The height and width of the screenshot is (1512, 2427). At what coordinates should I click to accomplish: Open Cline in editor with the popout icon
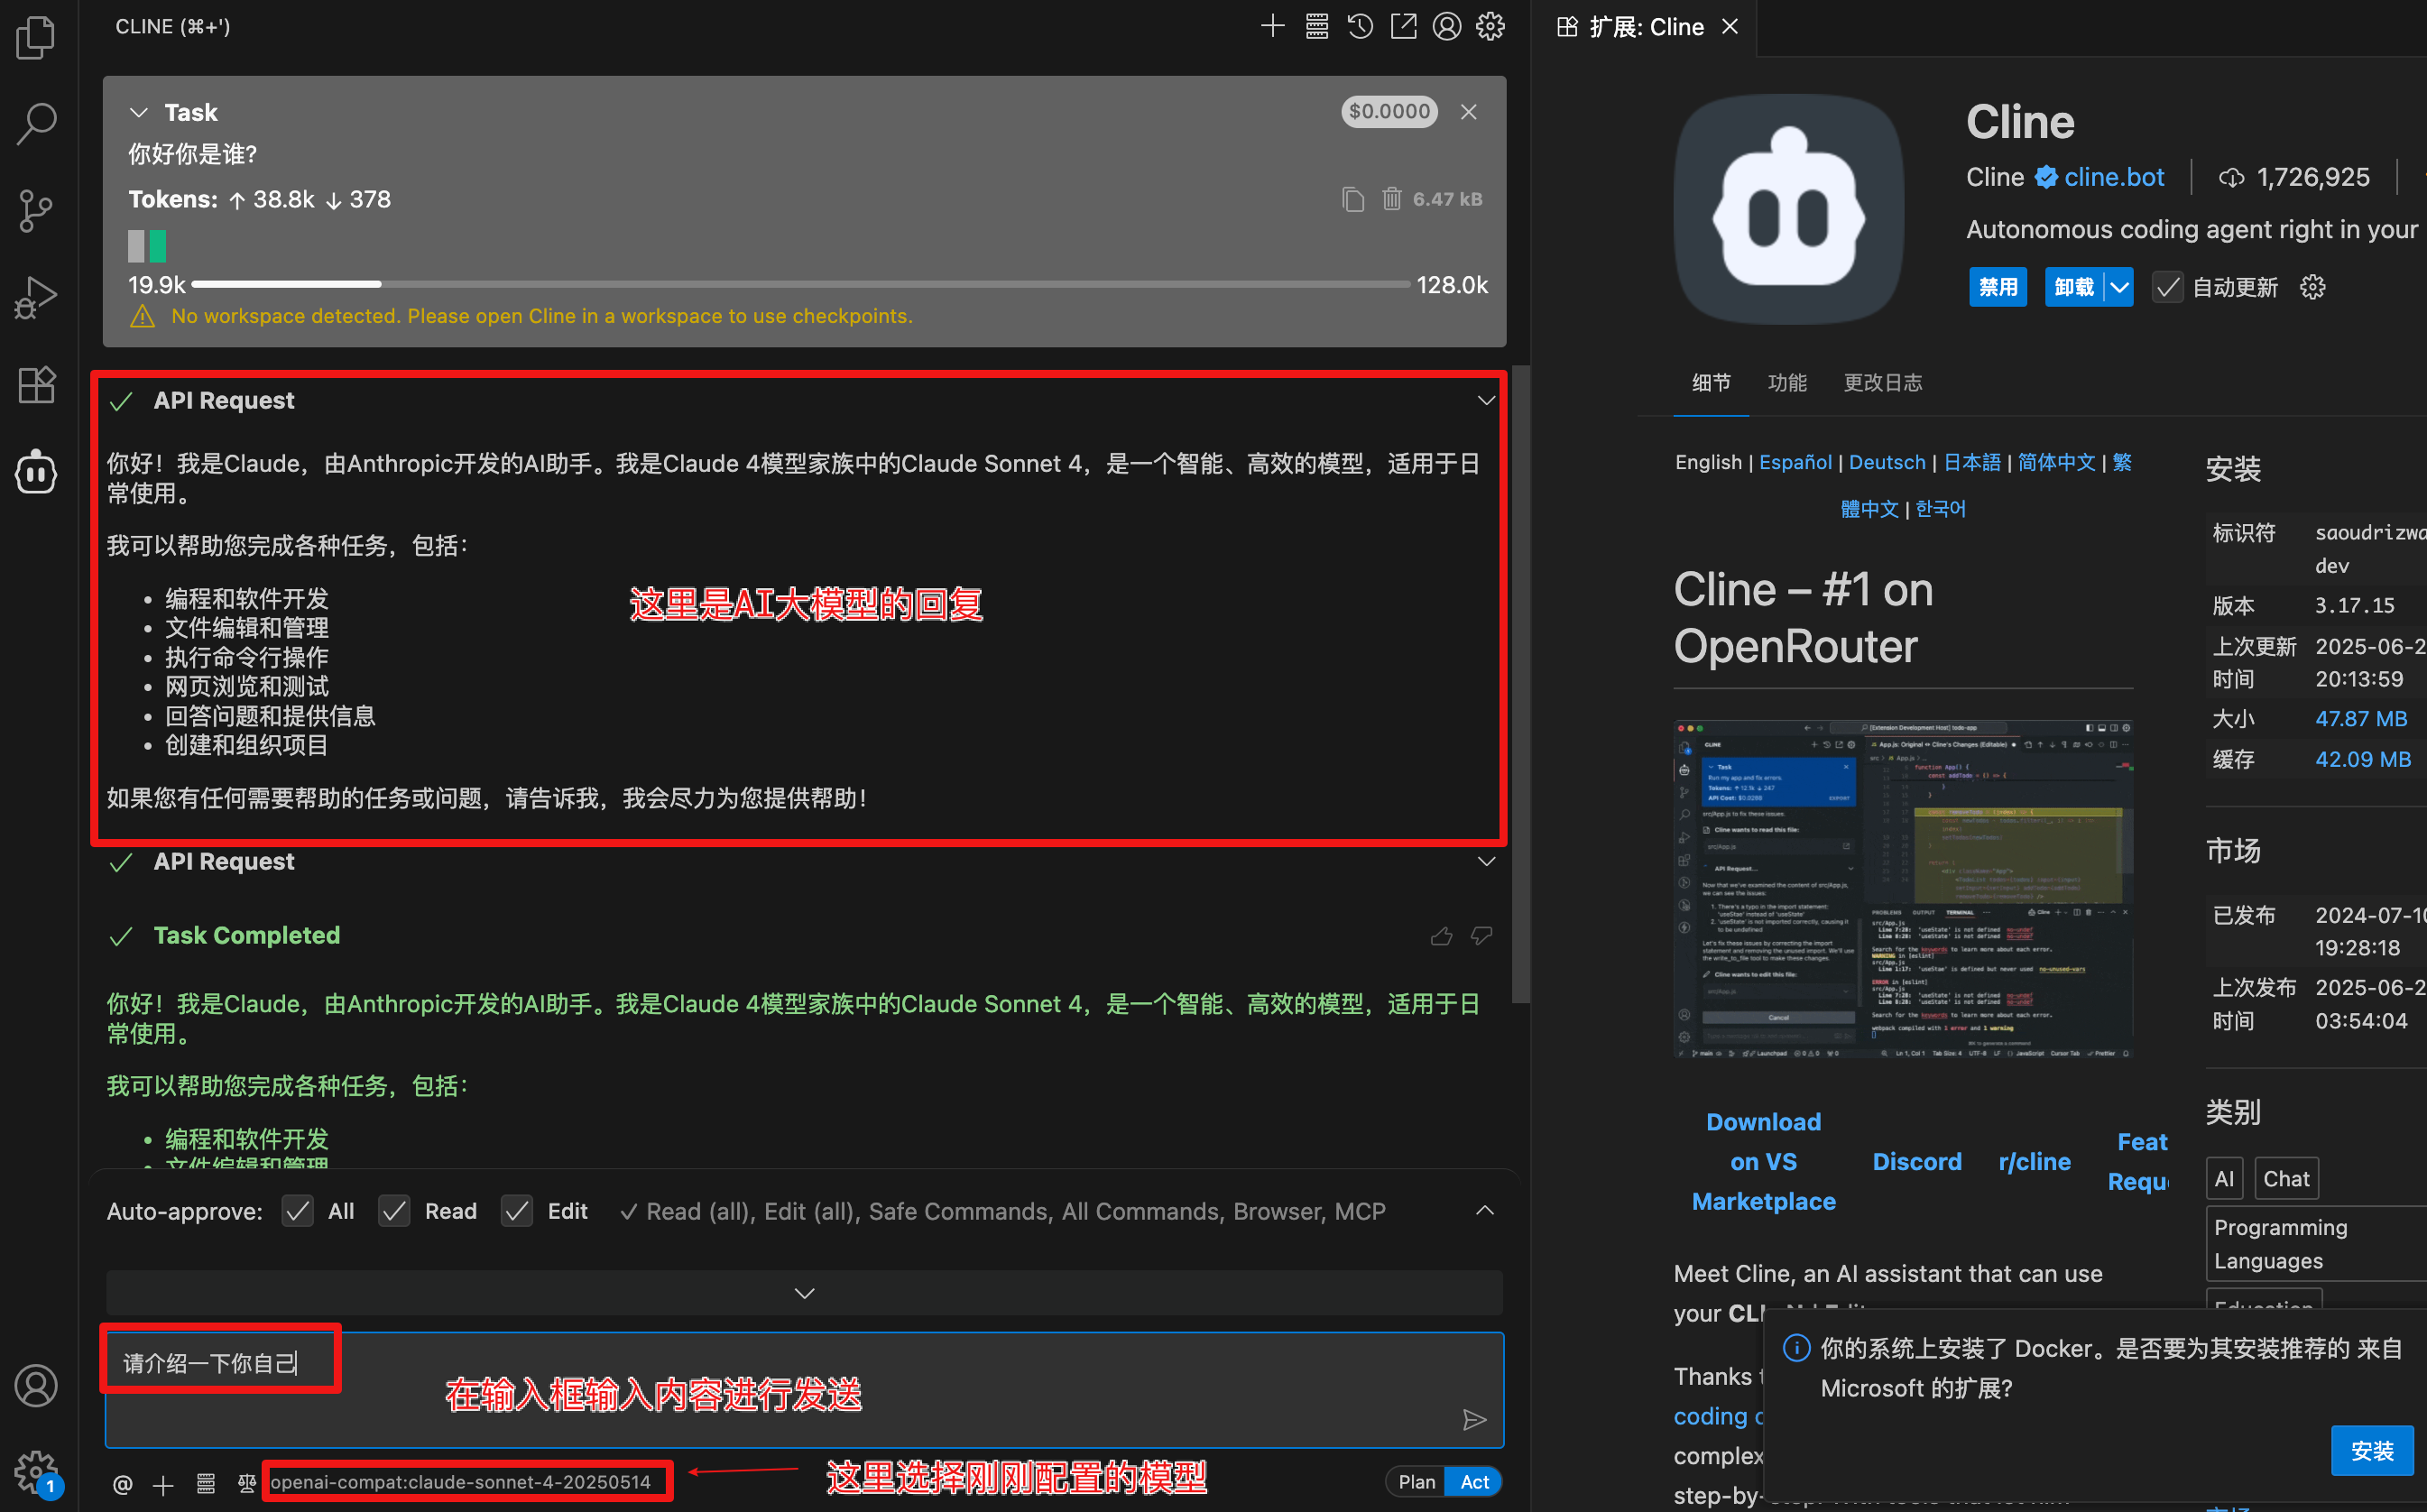pyautogui.click(x=1403, y=27)
